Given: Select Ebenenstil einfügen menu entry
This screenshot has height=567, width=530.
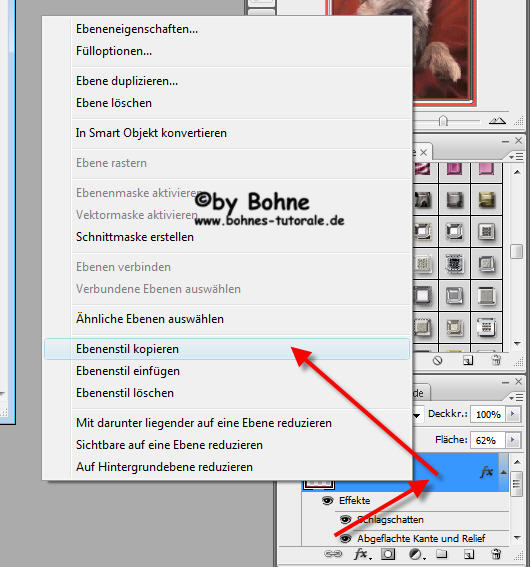Looking at the screenshot, I should tap(128, 371).
